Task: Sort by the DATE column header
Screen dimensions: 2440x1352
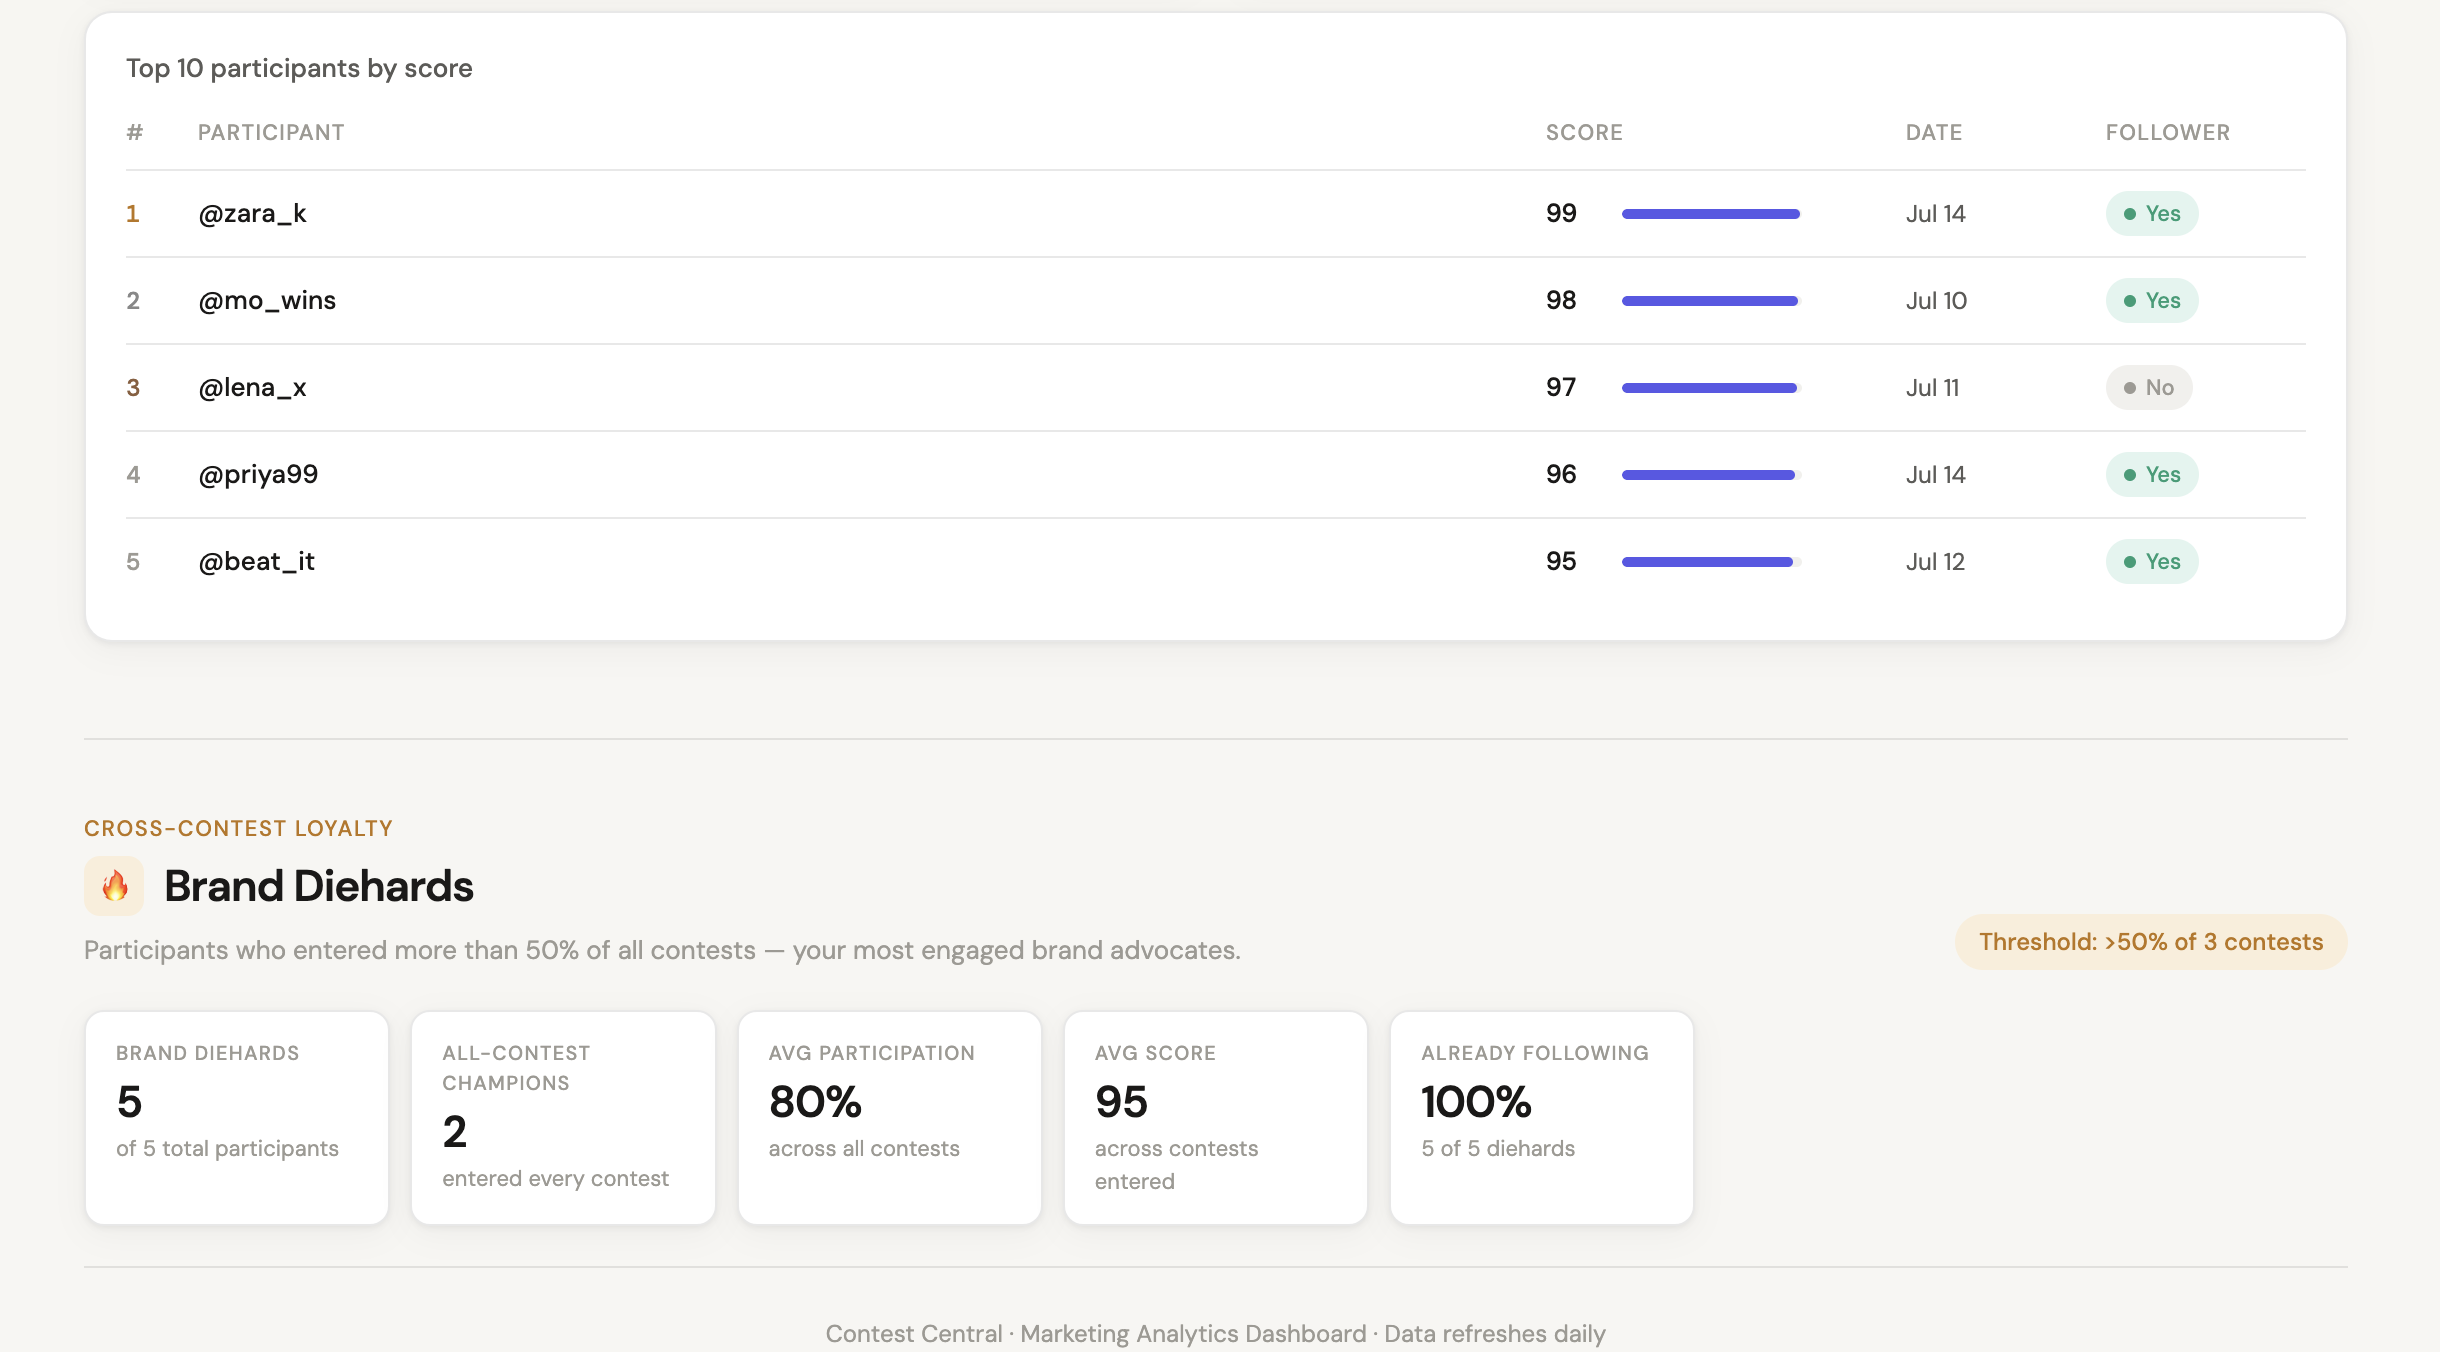Action: coord(1933,132)
